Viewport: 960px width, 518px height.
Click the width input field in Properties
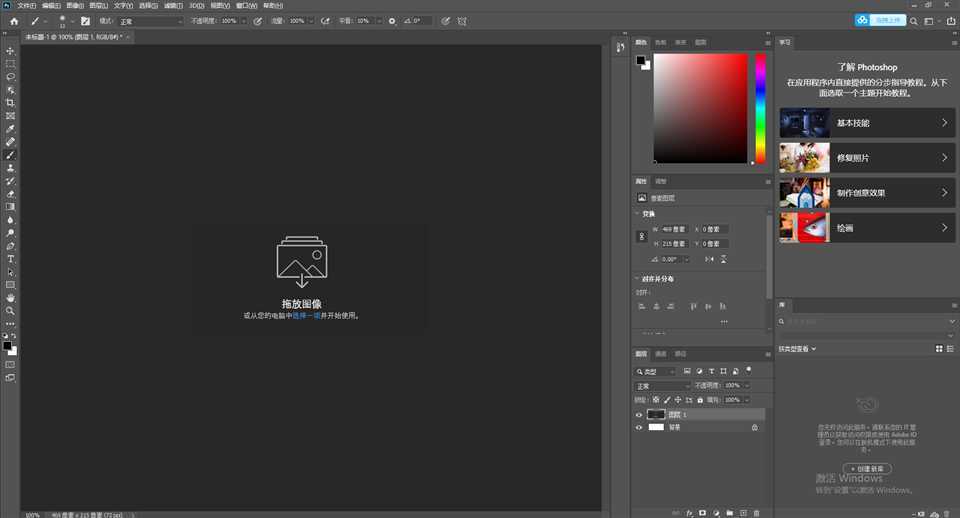click(x=673, y=229)
